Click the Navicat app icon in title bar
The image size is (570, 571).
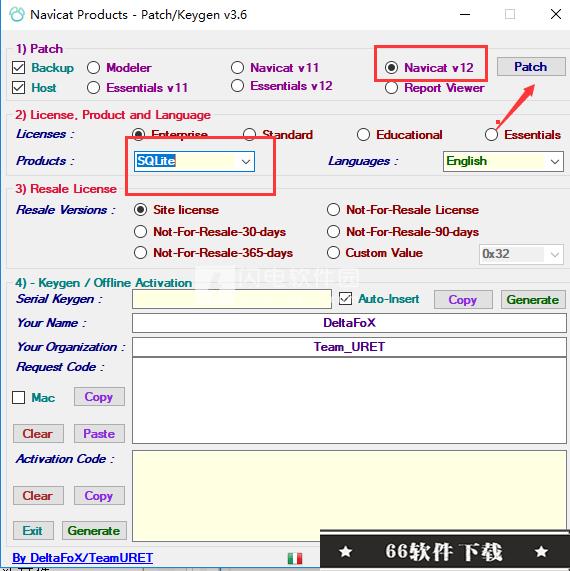tap(17, 15)
